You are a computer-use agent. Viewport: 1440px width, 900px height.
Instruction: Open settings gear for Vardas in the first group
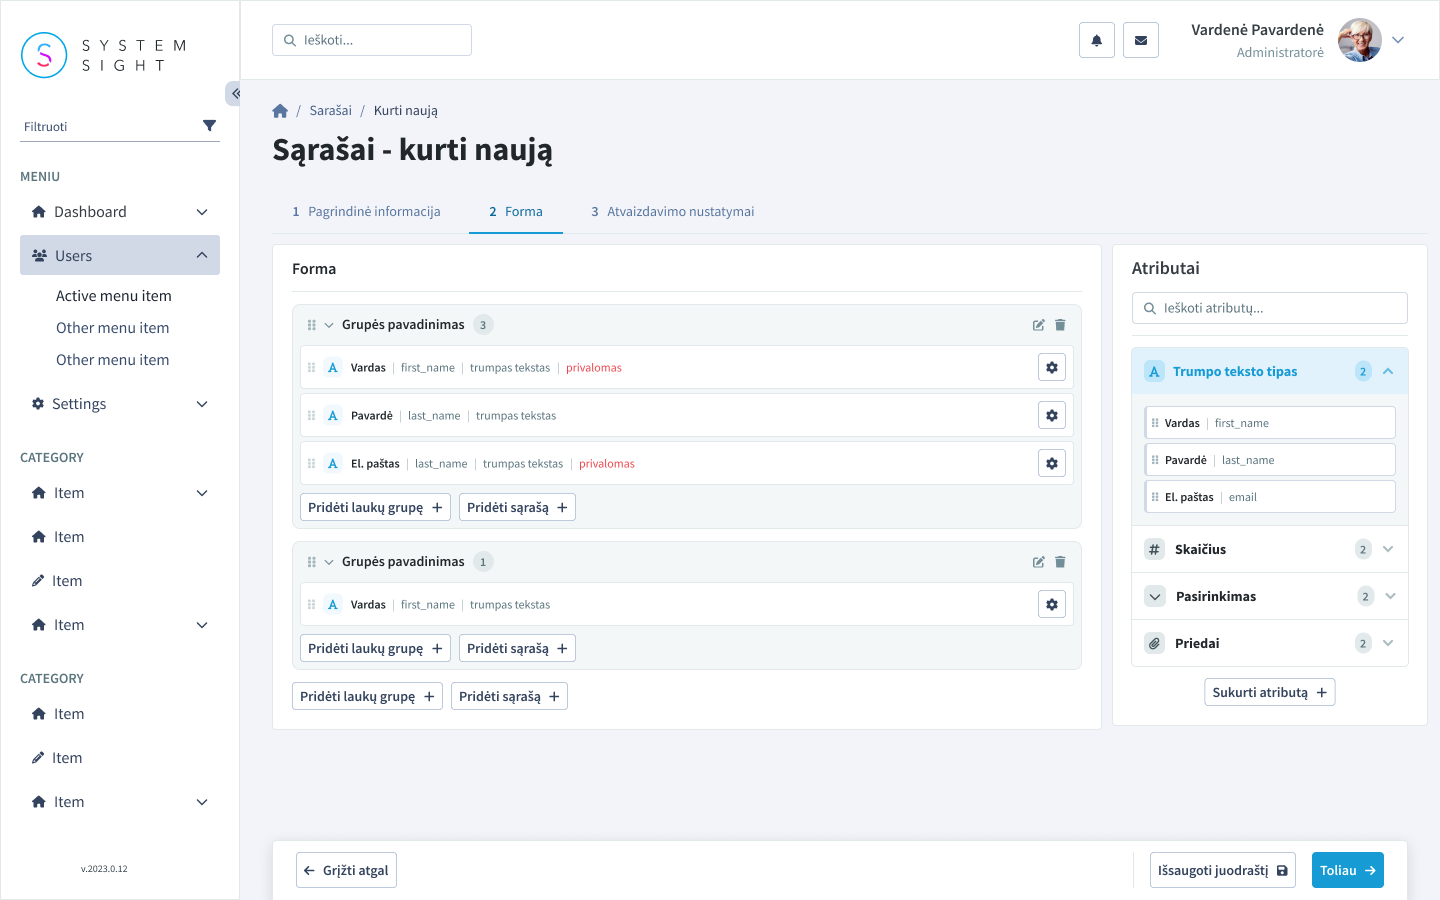click(1052, 367)
